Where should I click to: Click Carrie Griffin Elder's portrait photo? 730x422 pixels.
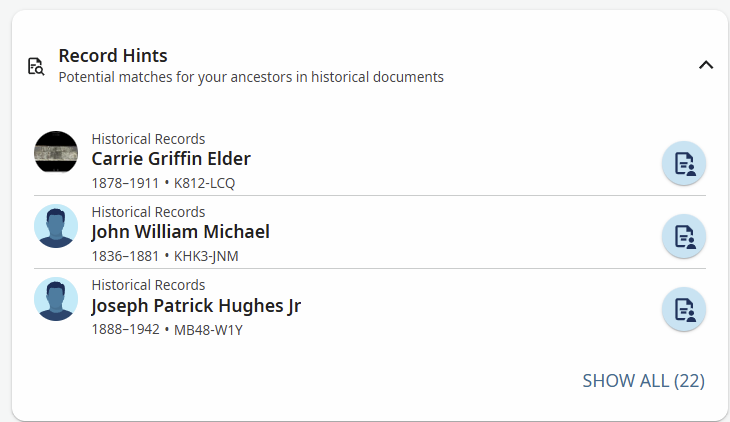[56, 152]
